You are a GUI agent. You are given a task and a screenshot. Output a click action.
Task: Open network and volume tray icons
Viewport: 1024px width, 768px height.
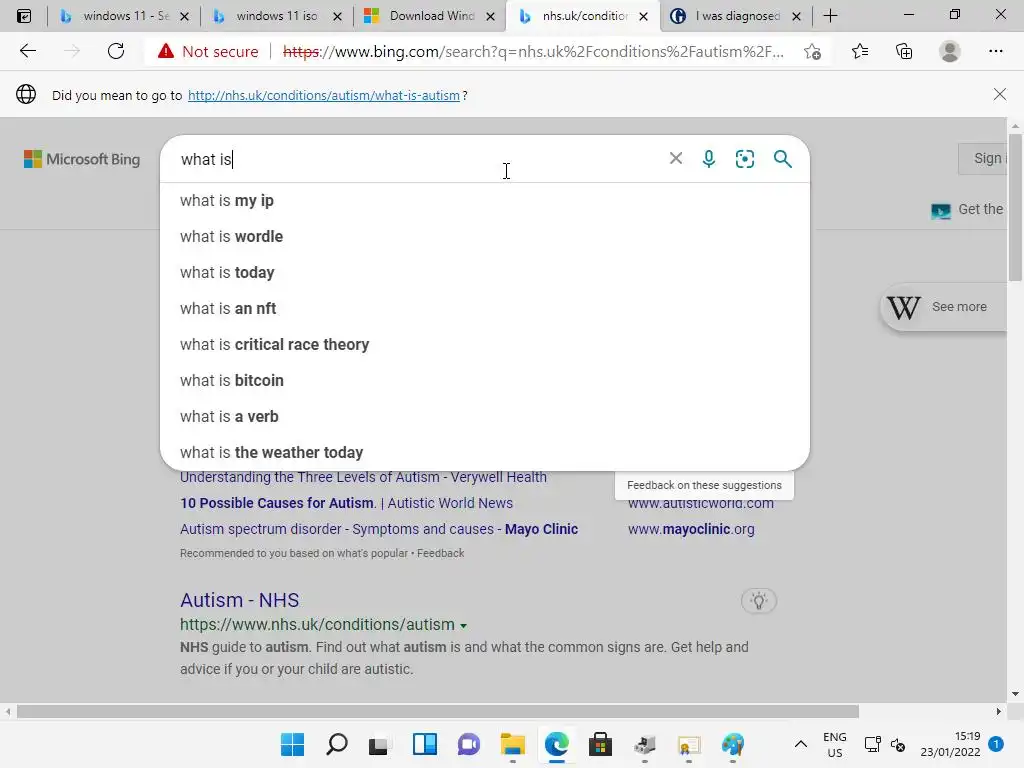(885, 744)
